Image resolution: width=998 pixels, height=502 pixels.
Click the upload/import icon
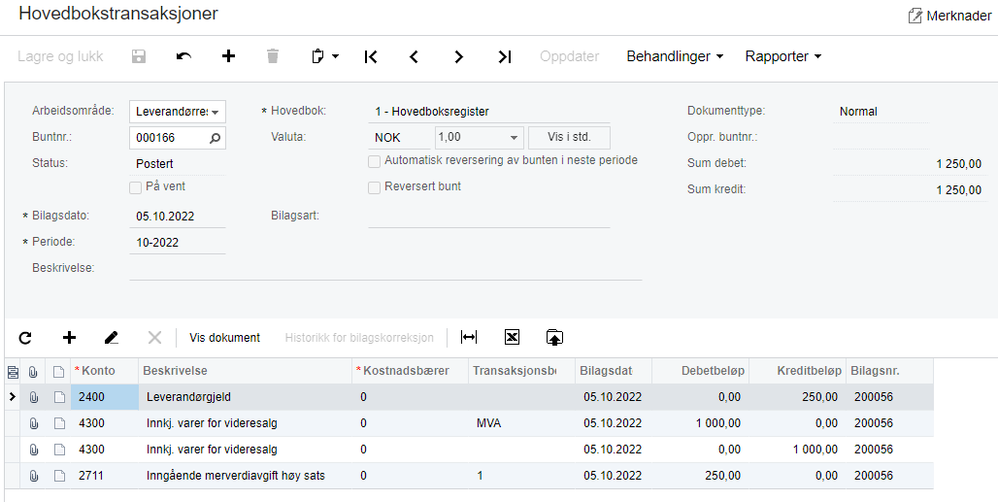554,337
